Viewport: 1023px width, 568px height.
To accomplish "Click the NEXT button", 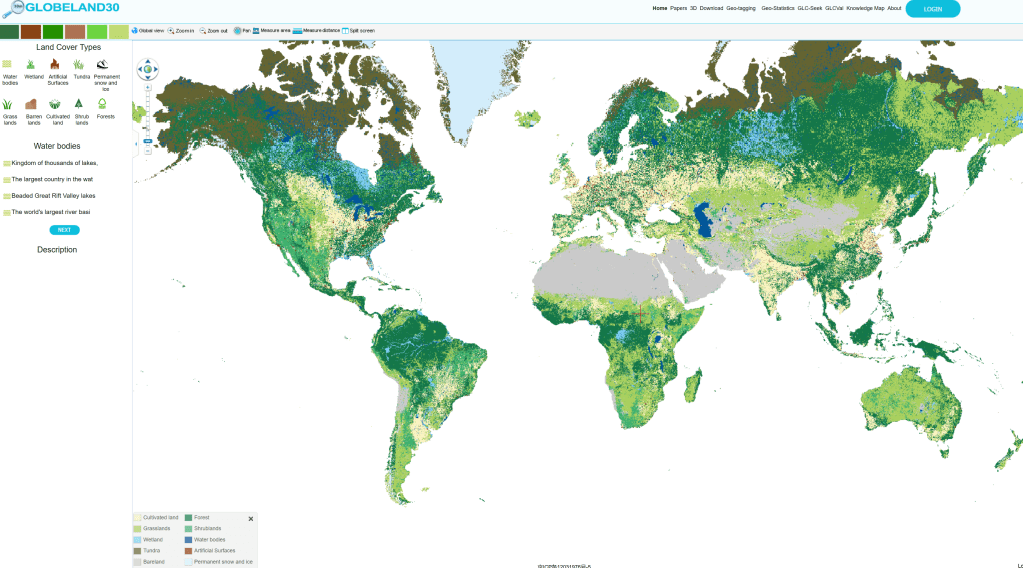I will click(64, 230).
